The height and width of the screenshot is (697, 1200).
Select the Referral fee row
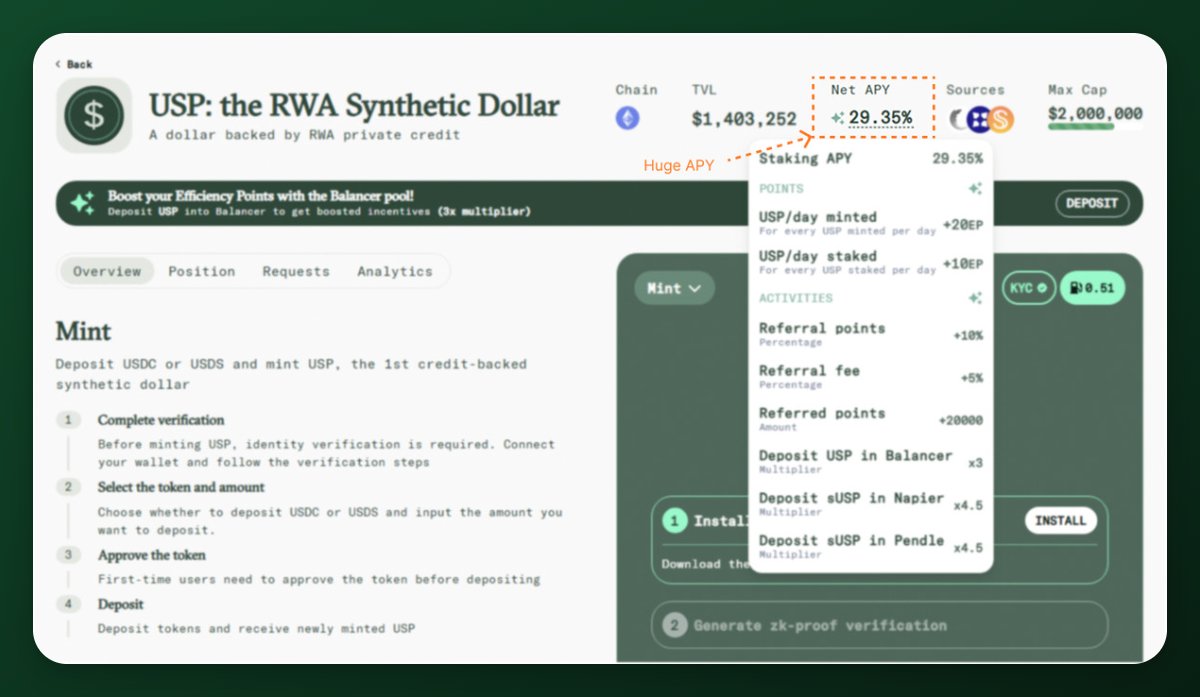(x=870, y=376)
